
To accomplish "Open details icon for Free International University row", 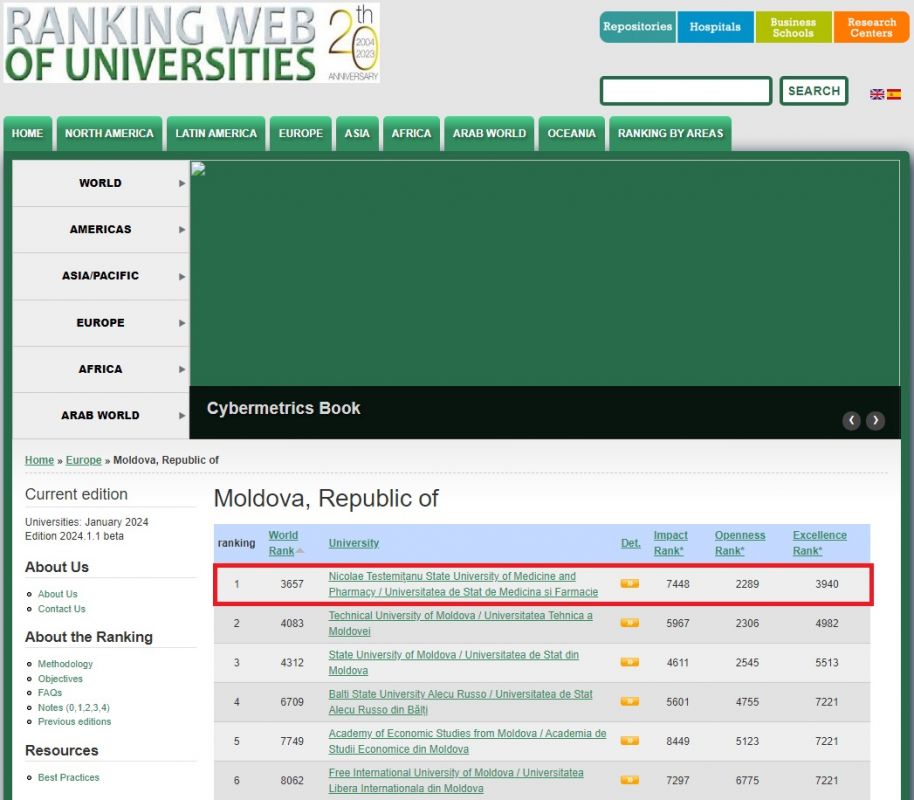I will click(629, 780).
